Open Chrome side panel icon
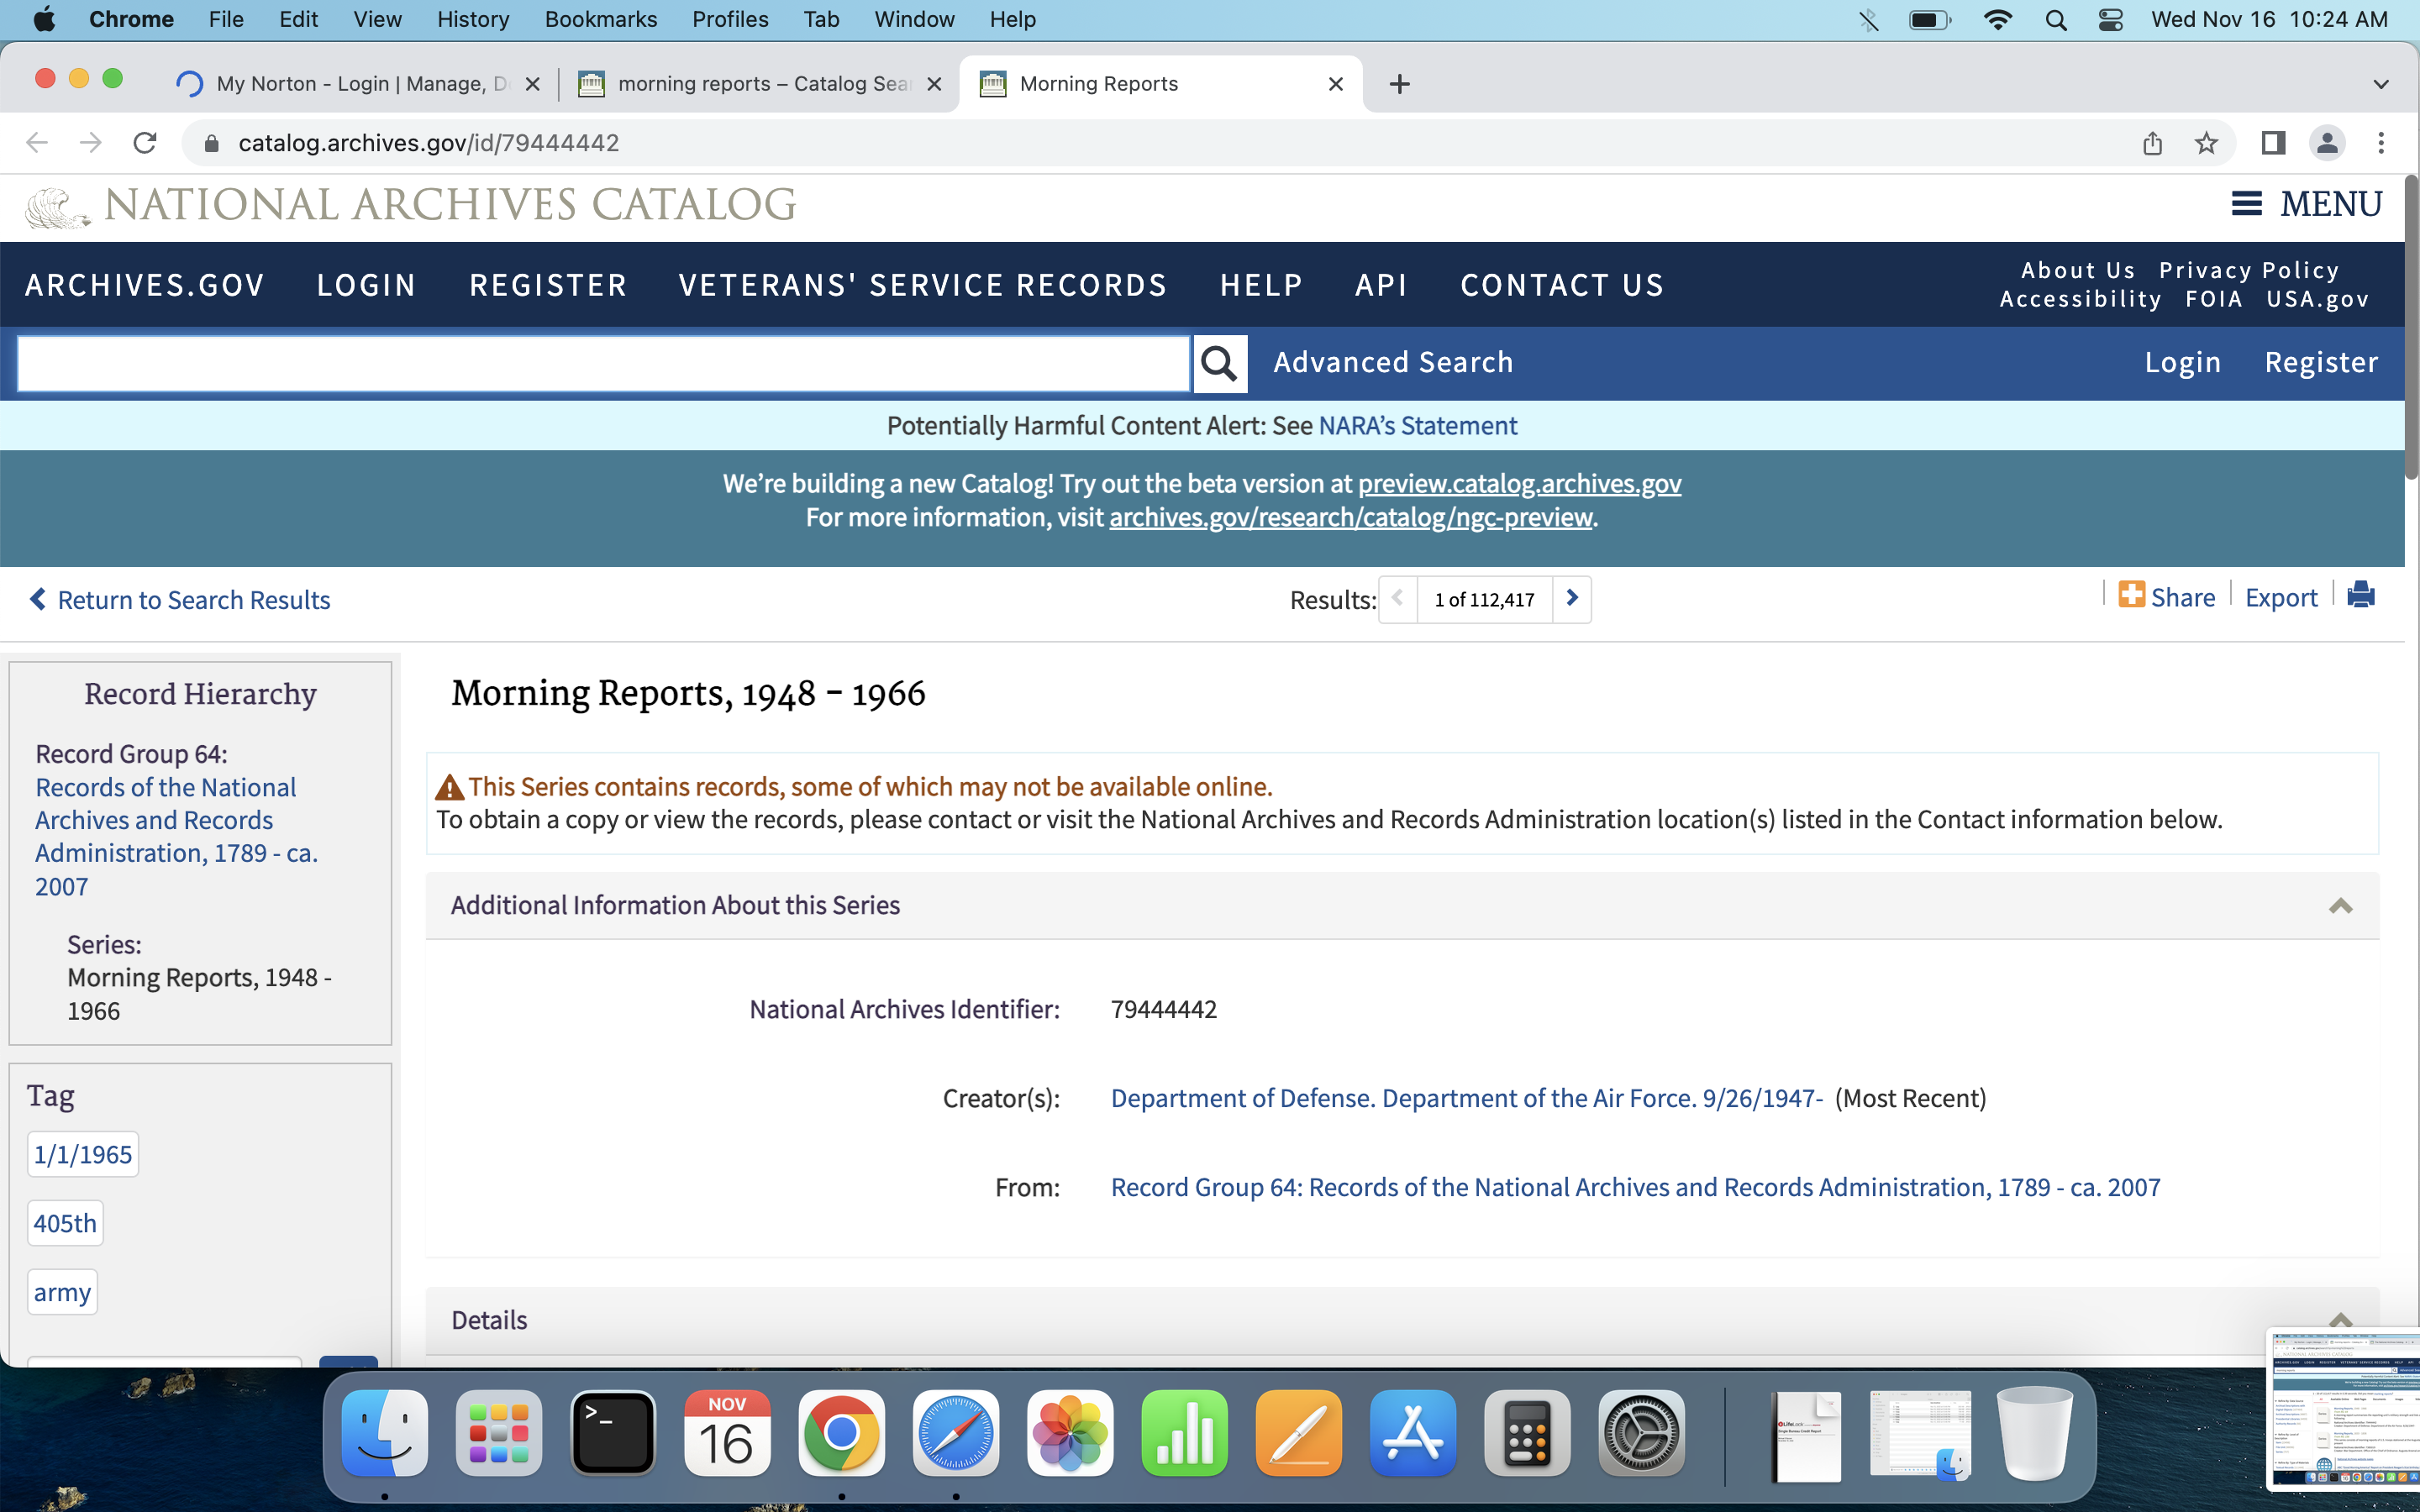Viewport: 2420px width, 1512px height. click(x=2272, y=143)
